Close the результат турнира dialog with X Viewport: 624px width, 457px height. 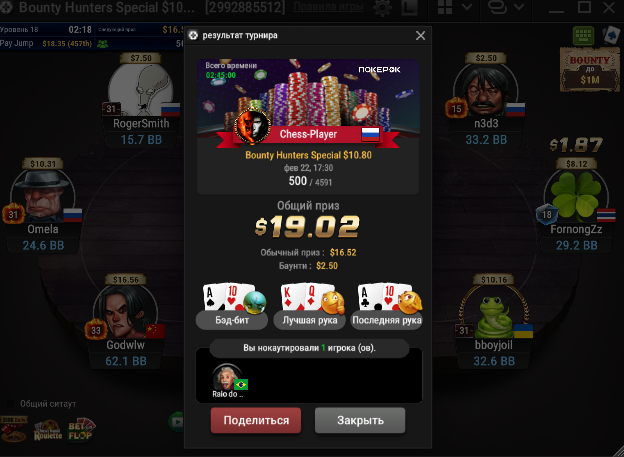[x=420, y=36]
